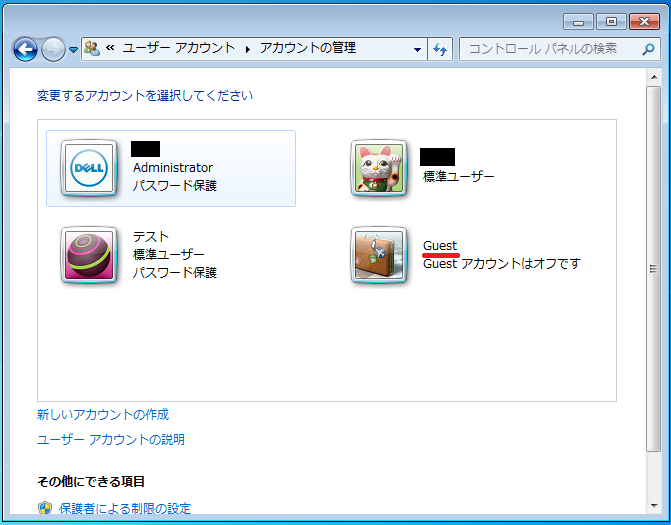Screen dimensions: 671x525
Task: Click the greyed-out forward arrow button
Action: pos(53,49)
